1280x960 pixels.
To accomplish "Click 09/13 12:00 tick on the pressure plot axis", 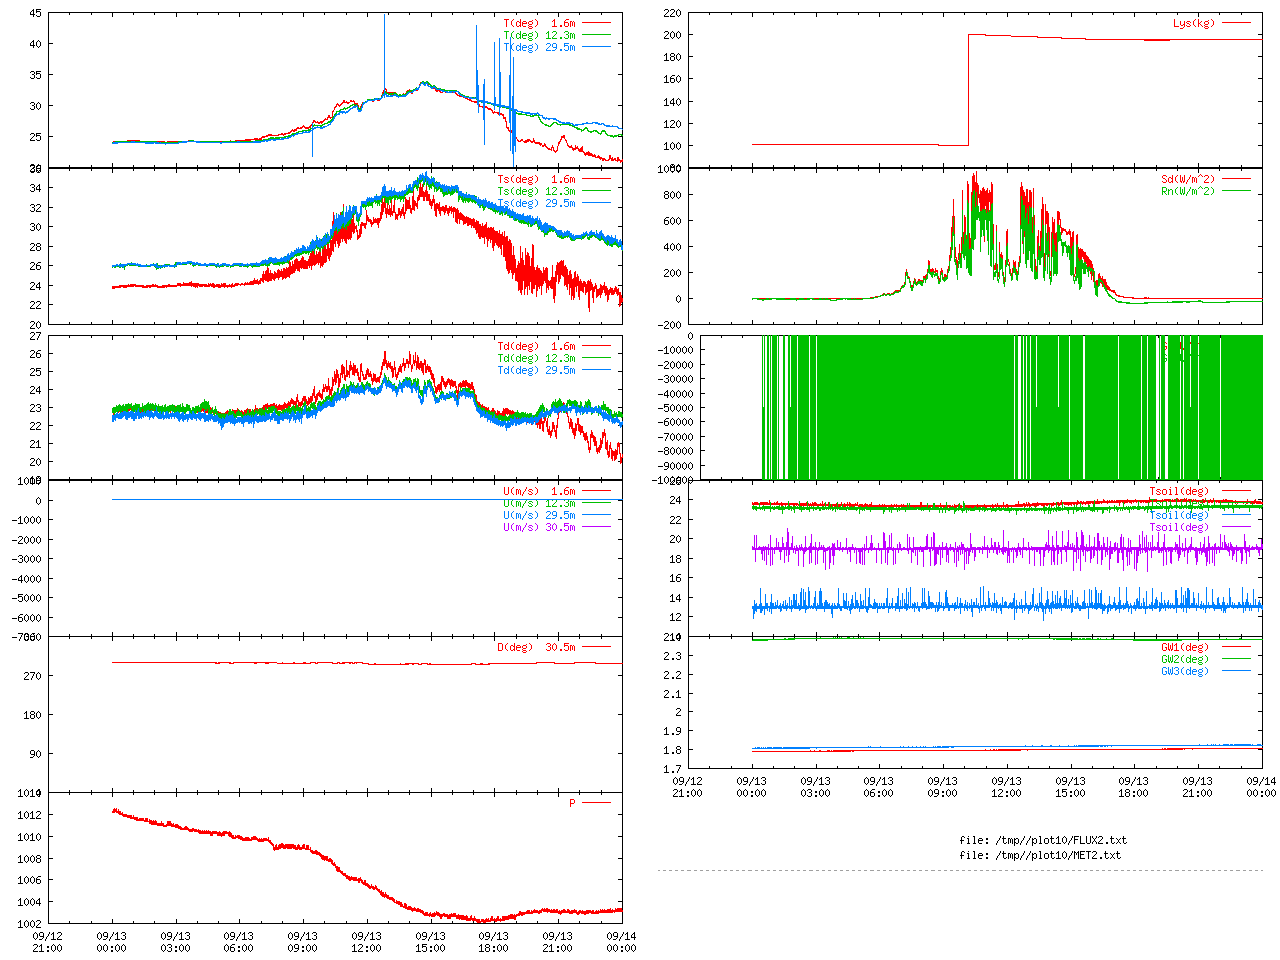I will pyautogui.click(x=366, y=942).
